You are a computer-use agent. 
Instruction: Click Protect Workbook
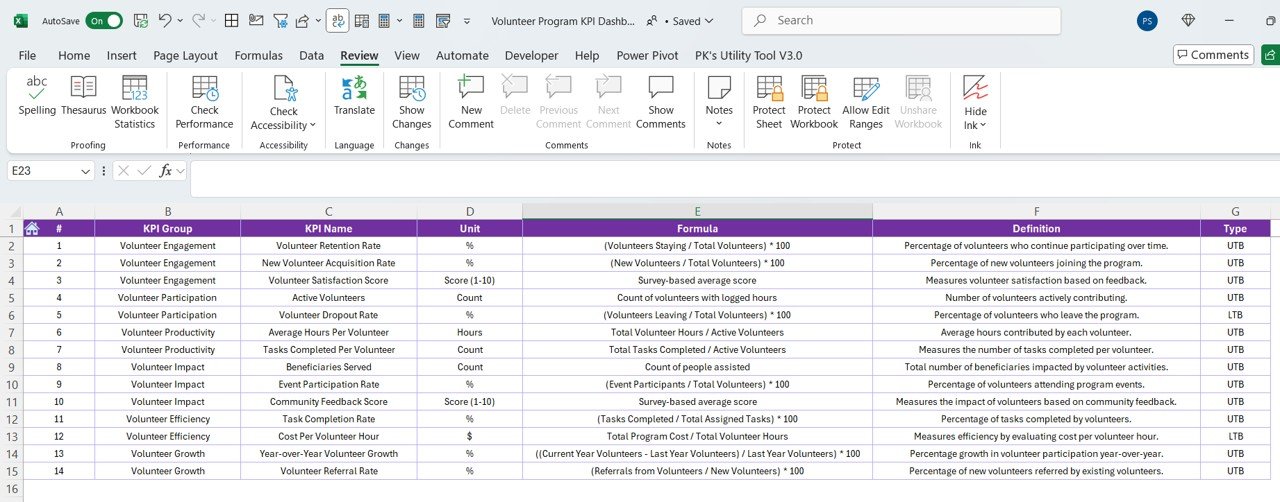tap(814, 102)
